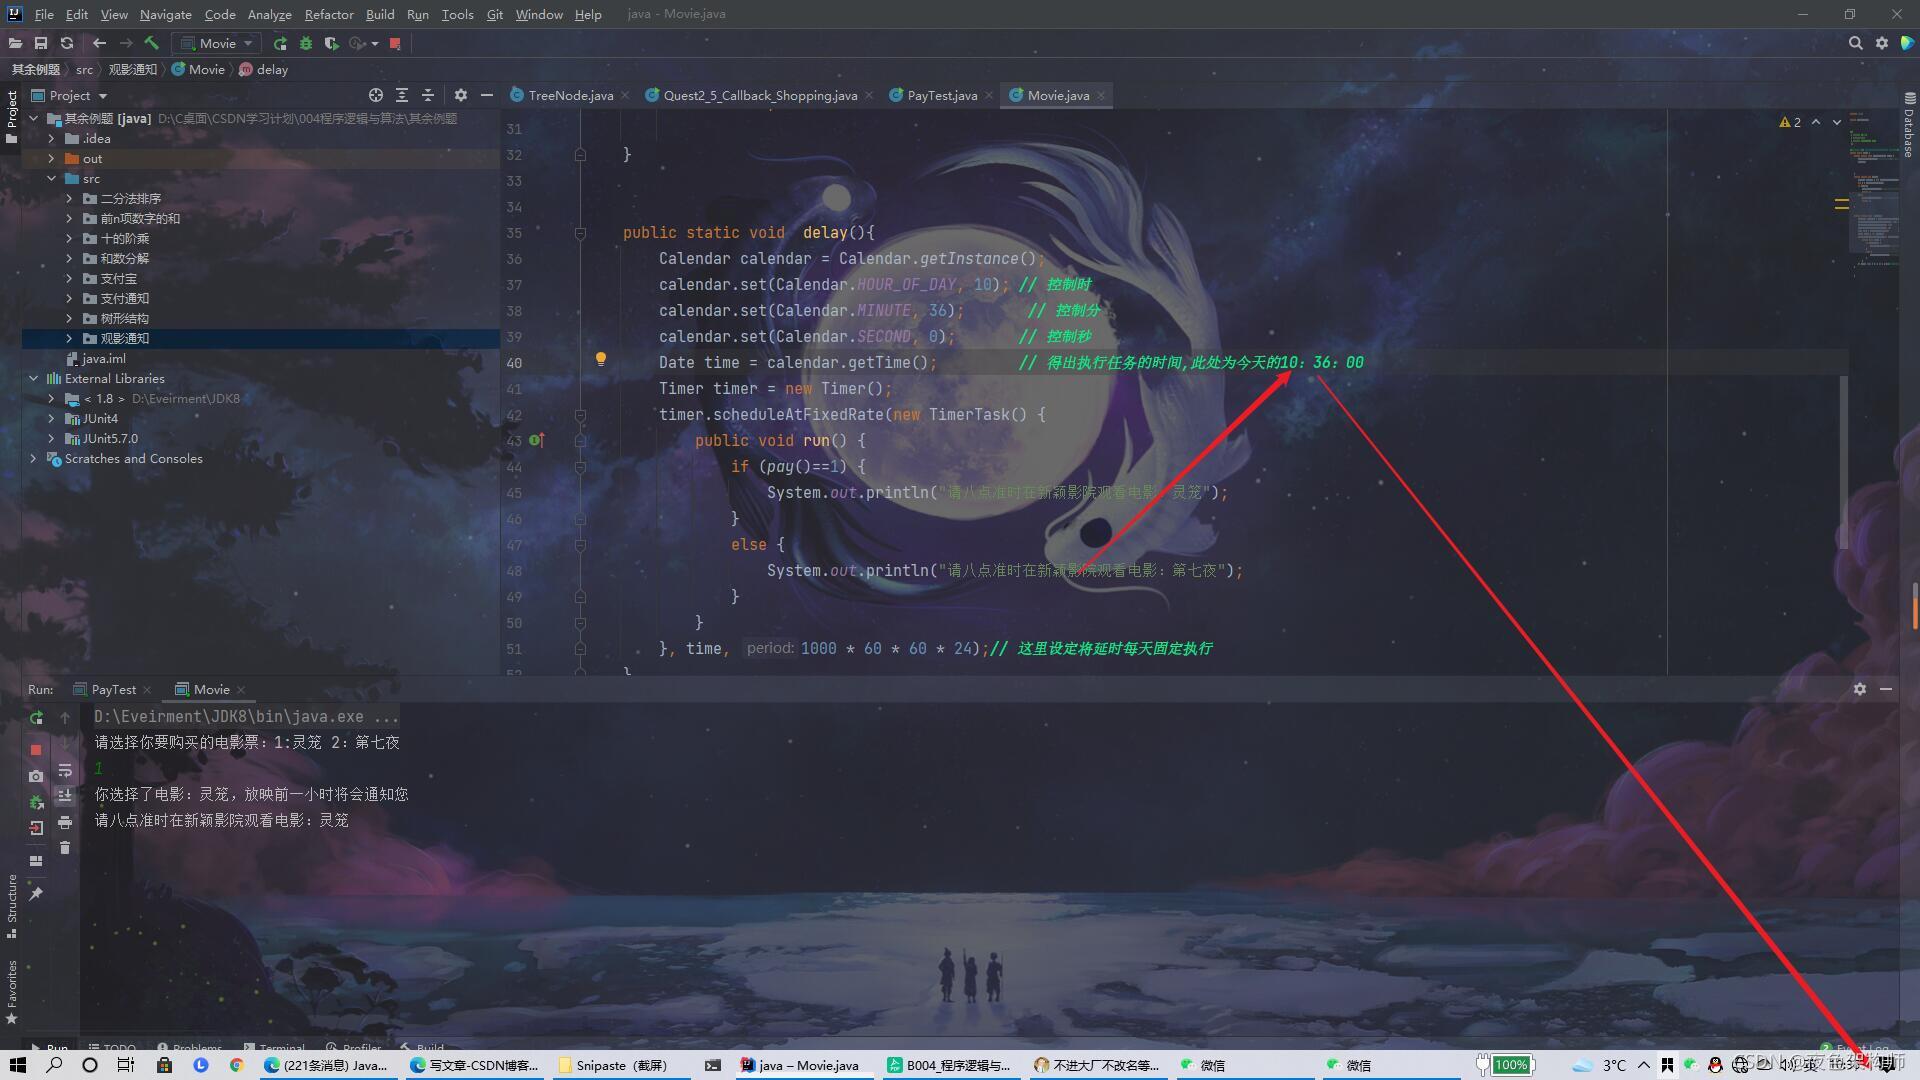
Task: Clear console with the trash icon
Action: (x=65, y=848)
